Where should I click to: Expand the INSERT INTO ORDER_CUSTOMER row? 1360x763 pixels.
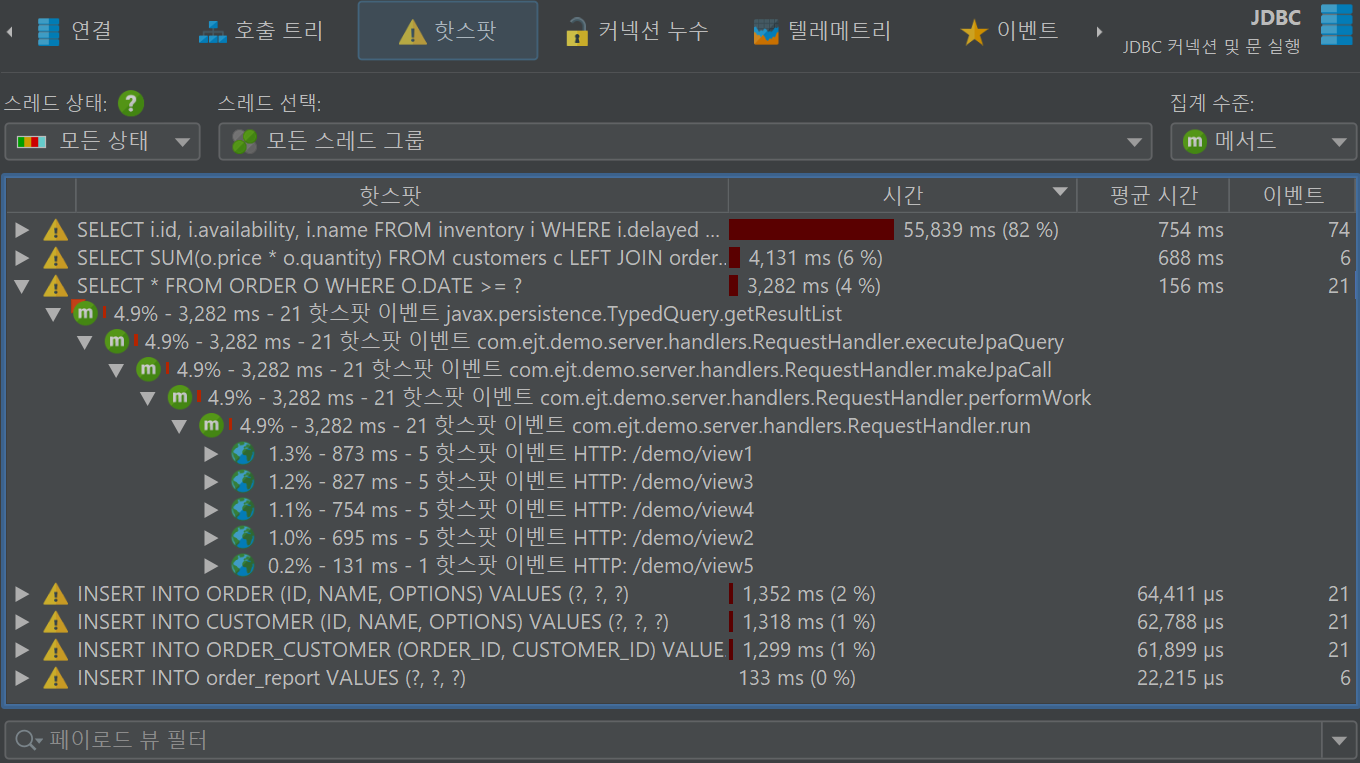[22, 650]
